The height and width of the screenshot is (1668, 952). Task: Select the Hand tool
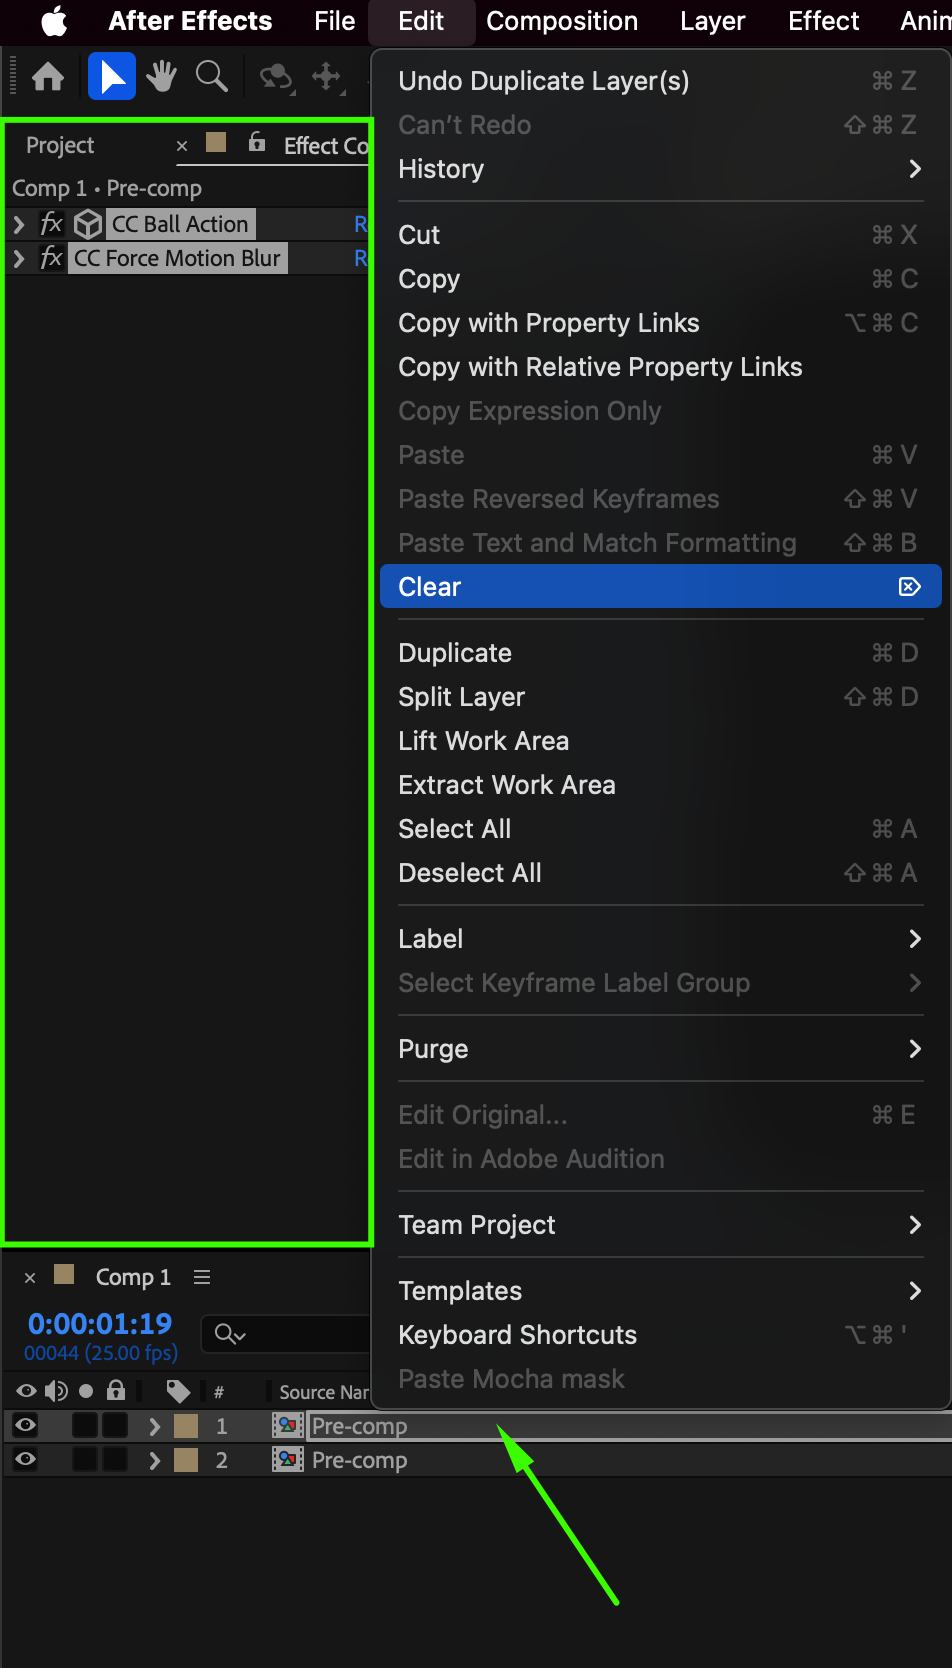(x=161, y=77)
